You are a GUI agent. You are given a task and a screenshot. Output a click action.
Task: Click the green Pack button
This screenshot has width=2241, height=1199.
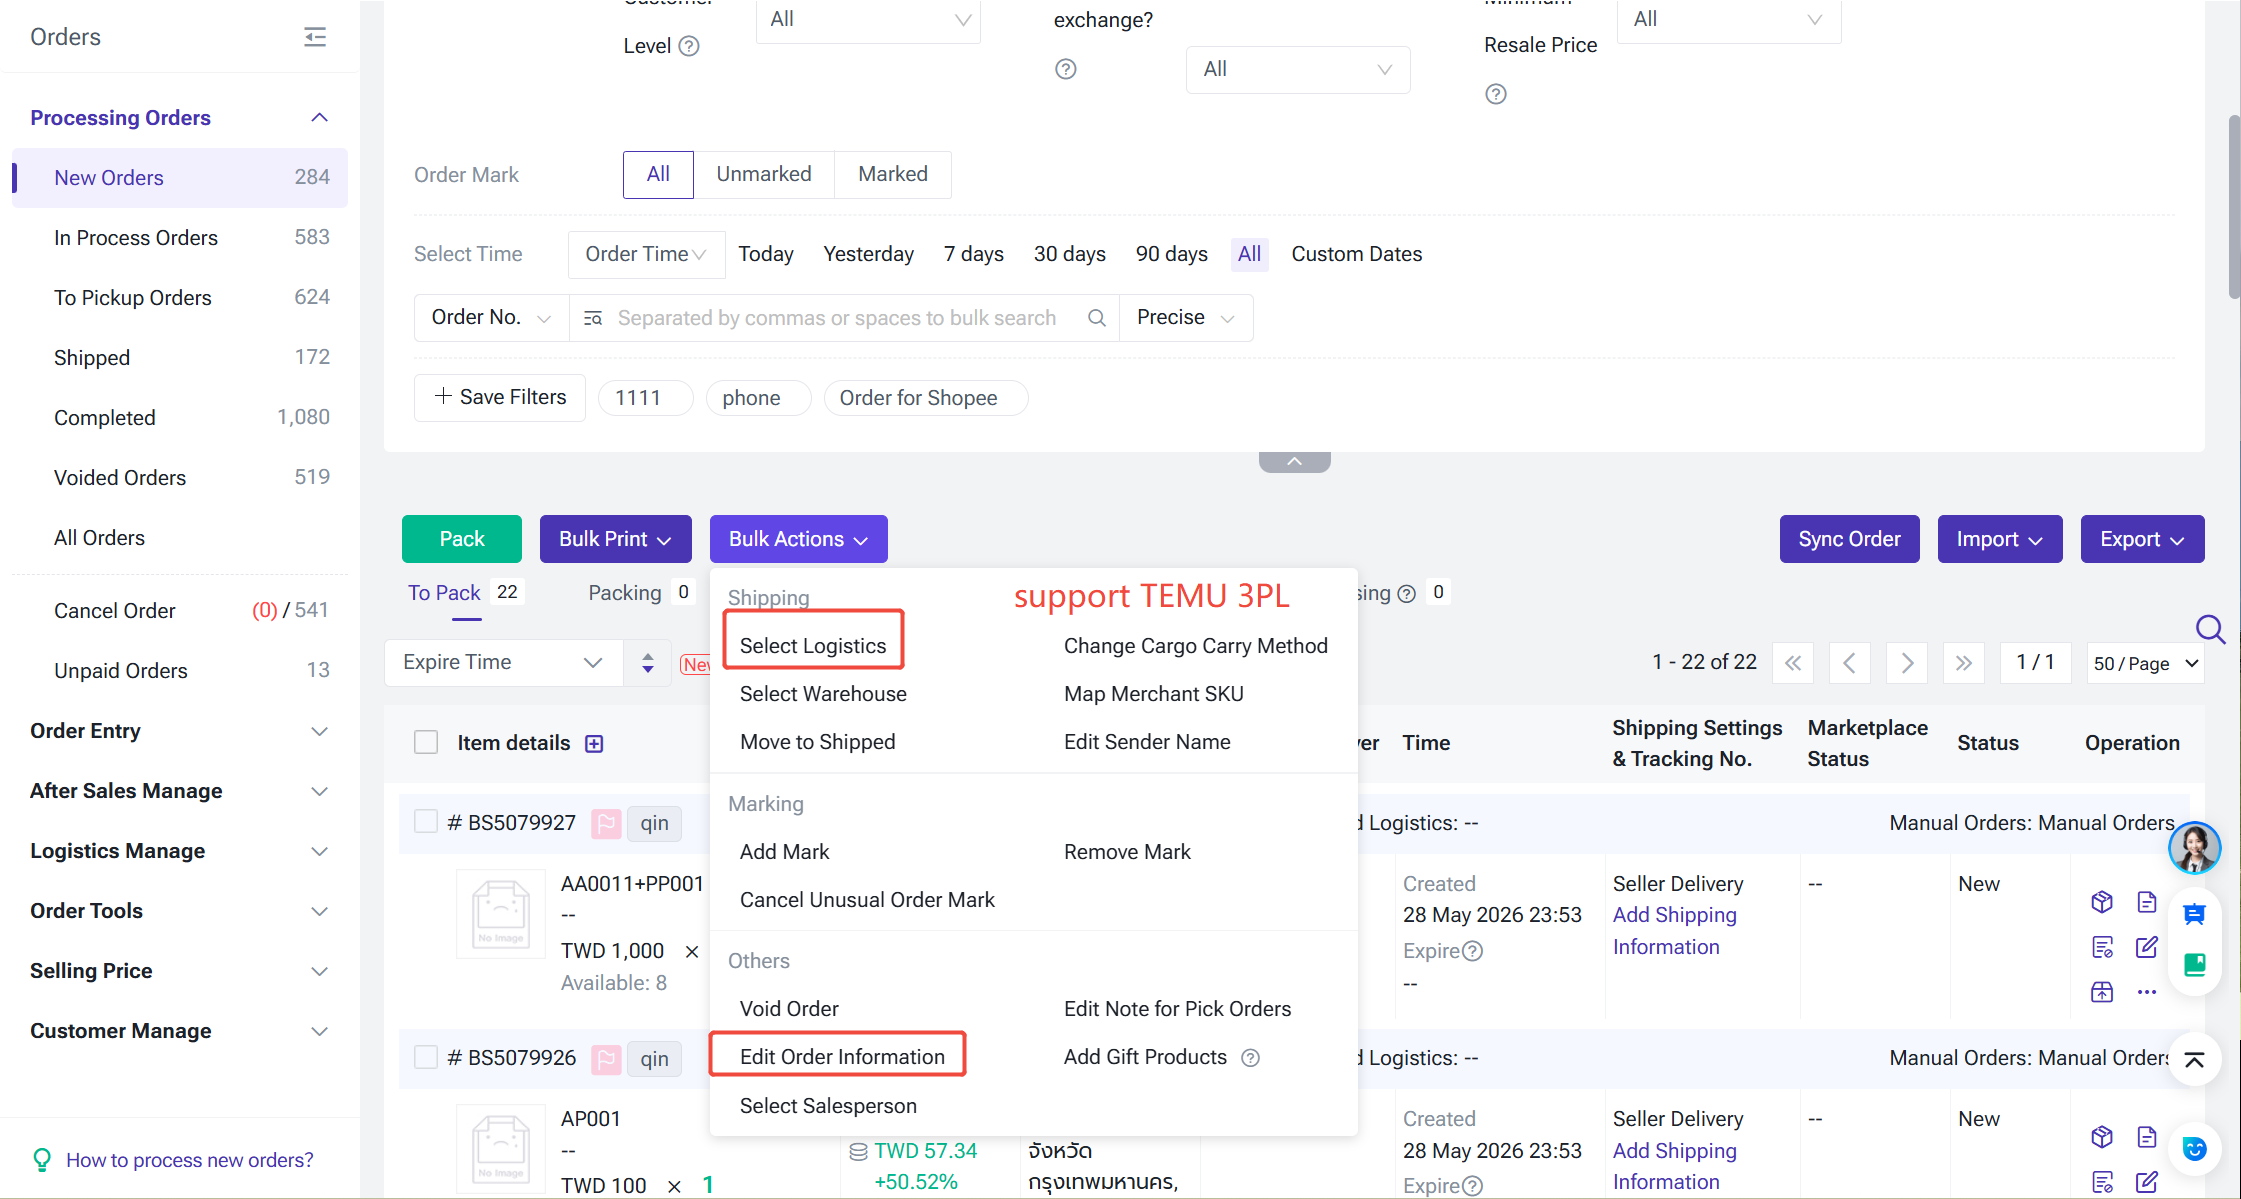[x=462, y=539]
